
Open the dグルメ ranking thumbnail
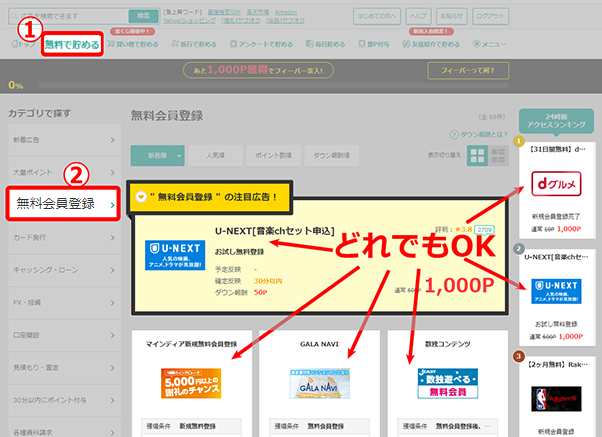pyautogui.click(x=557, y=186)
